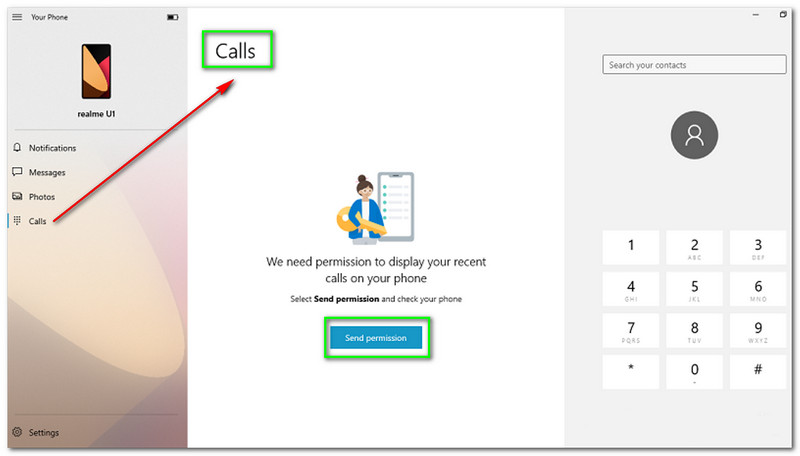
Task: Open the hamburger navigation menu
Action: (x=17, y=17)
